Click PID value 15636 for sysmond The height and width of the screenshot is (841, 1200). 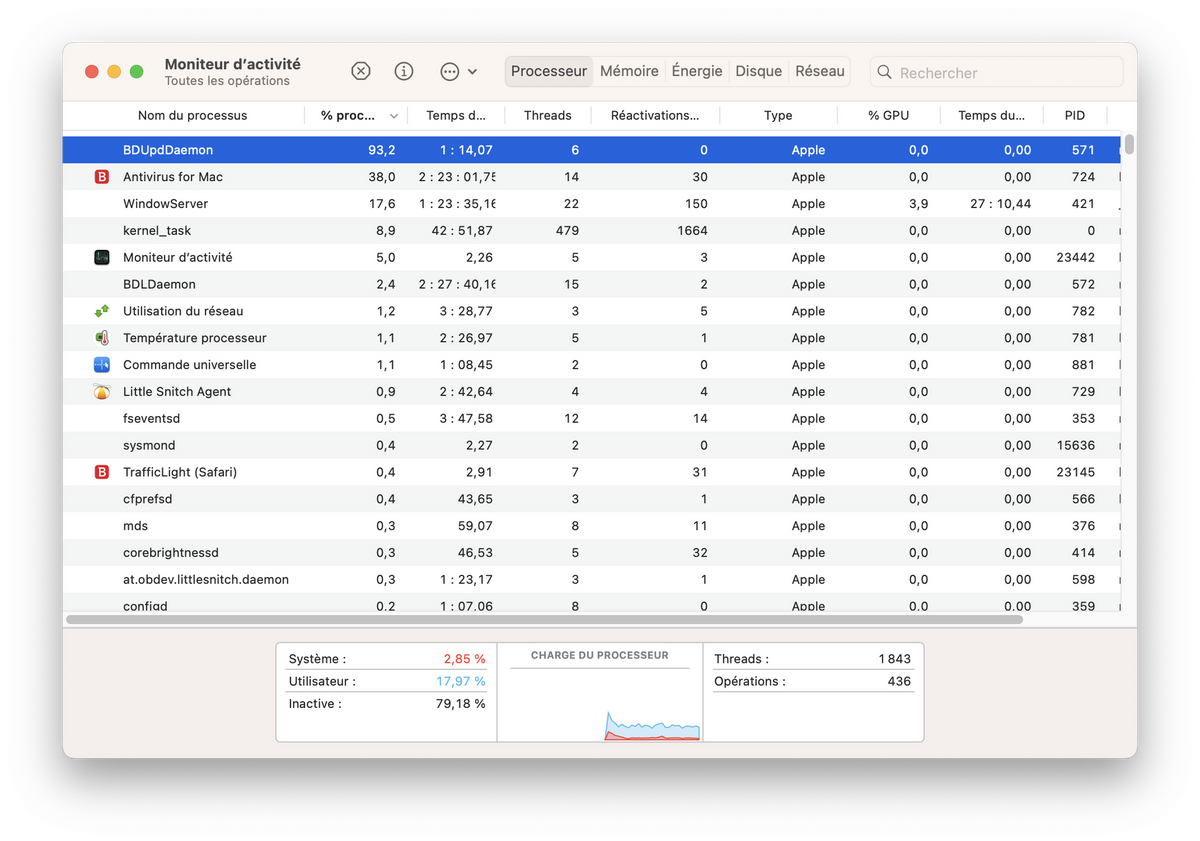click(x=1075, y=445)
